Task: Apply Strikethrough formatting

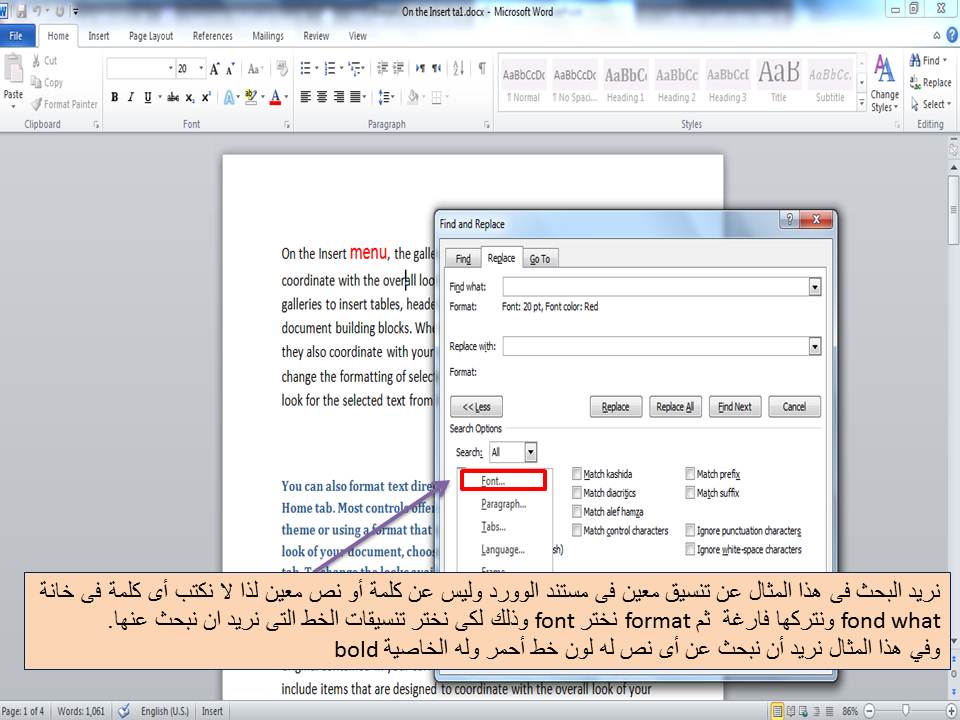Action: coord(173,97)
